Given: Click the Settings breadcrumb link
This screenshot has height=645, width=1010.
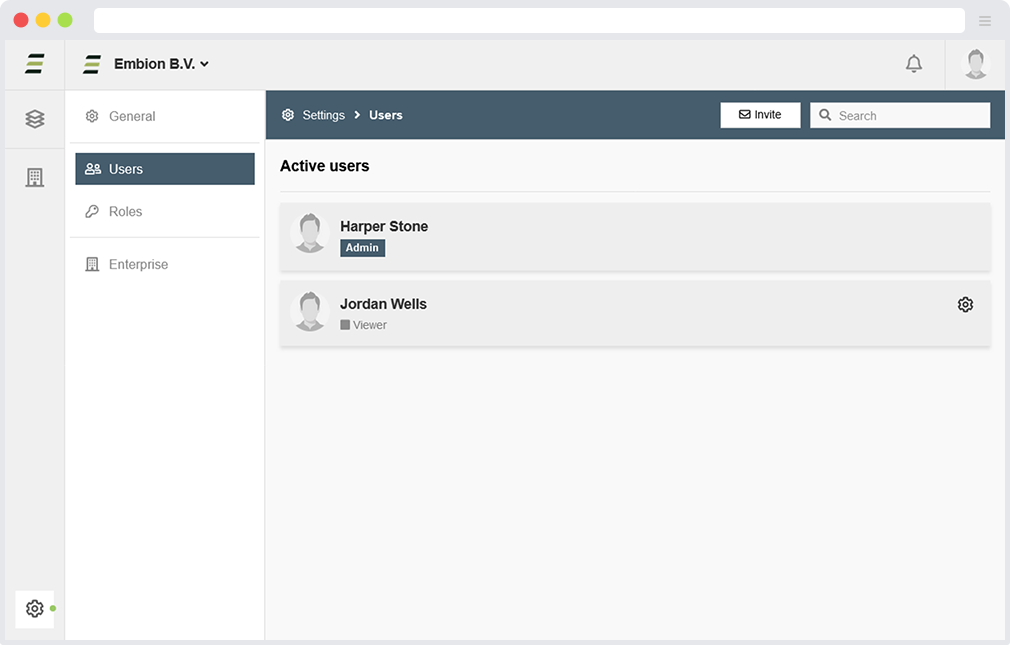Looking at the screenshot, I should (x=323, y=116).
